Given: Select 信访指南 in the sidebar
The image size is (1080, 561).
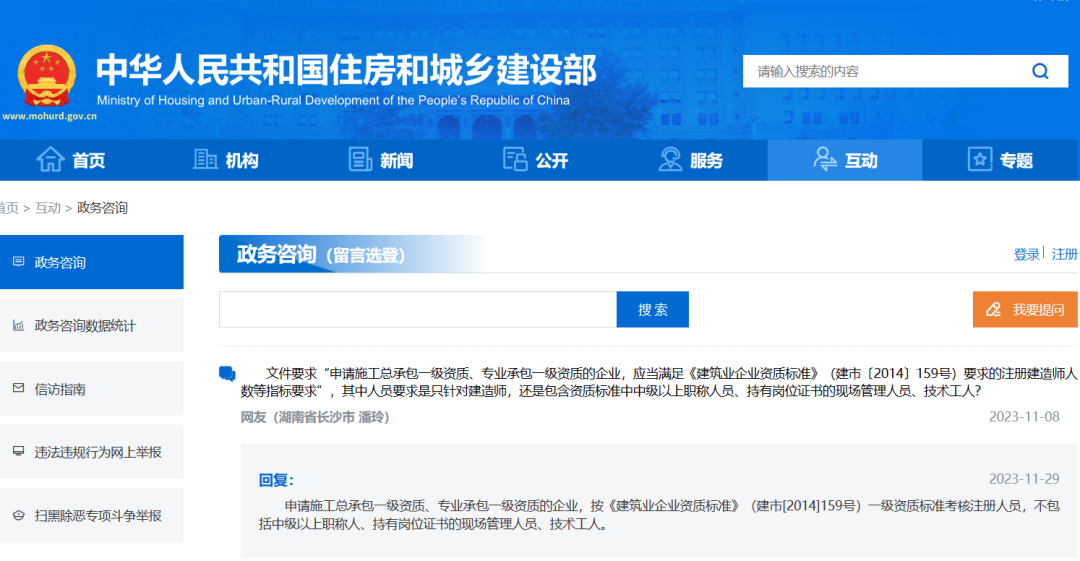Looking at the screenshot, I should (x=92, y=389).
